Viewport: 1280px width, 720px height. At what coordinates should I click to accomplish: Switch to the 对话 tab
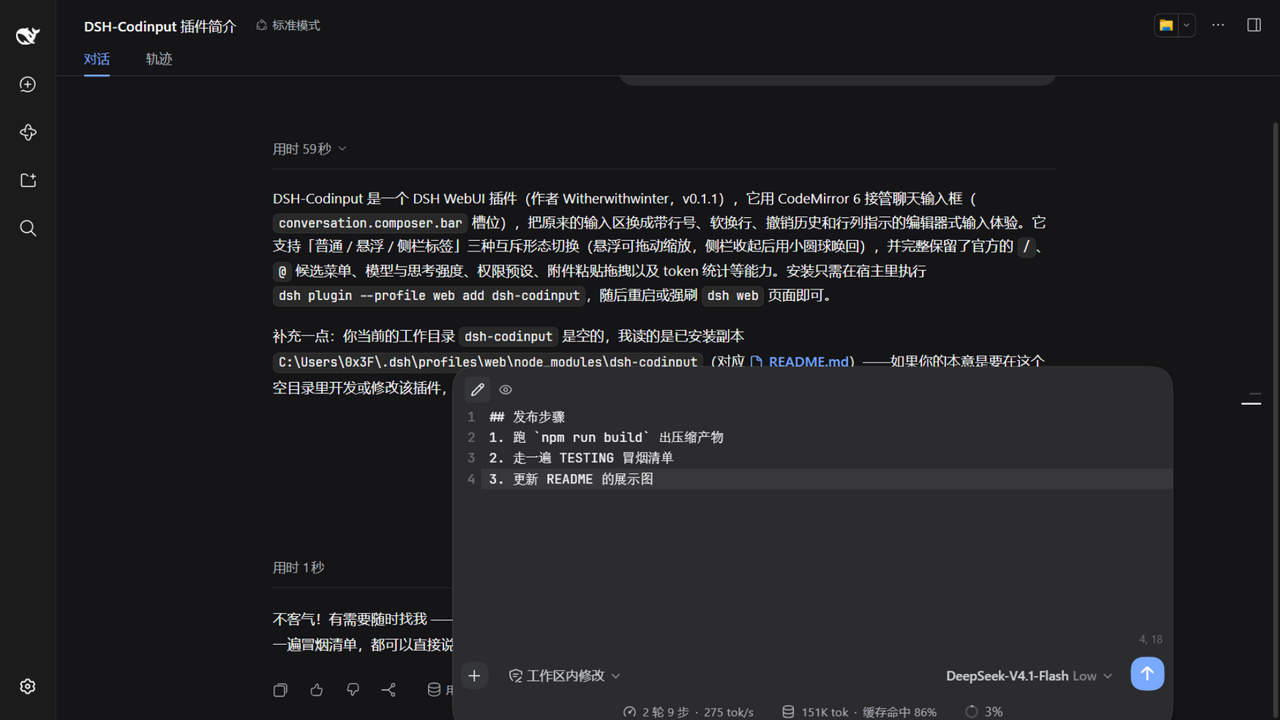(97, 59)
